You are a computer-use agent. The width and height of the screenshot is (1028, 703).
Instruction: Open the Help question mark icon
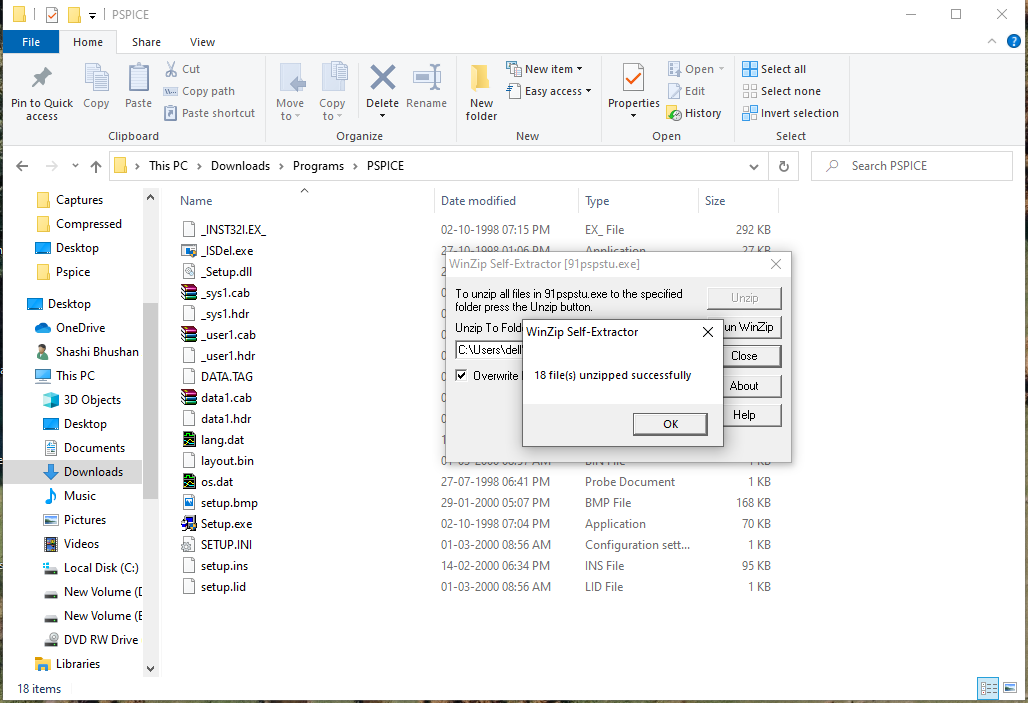1013,41
